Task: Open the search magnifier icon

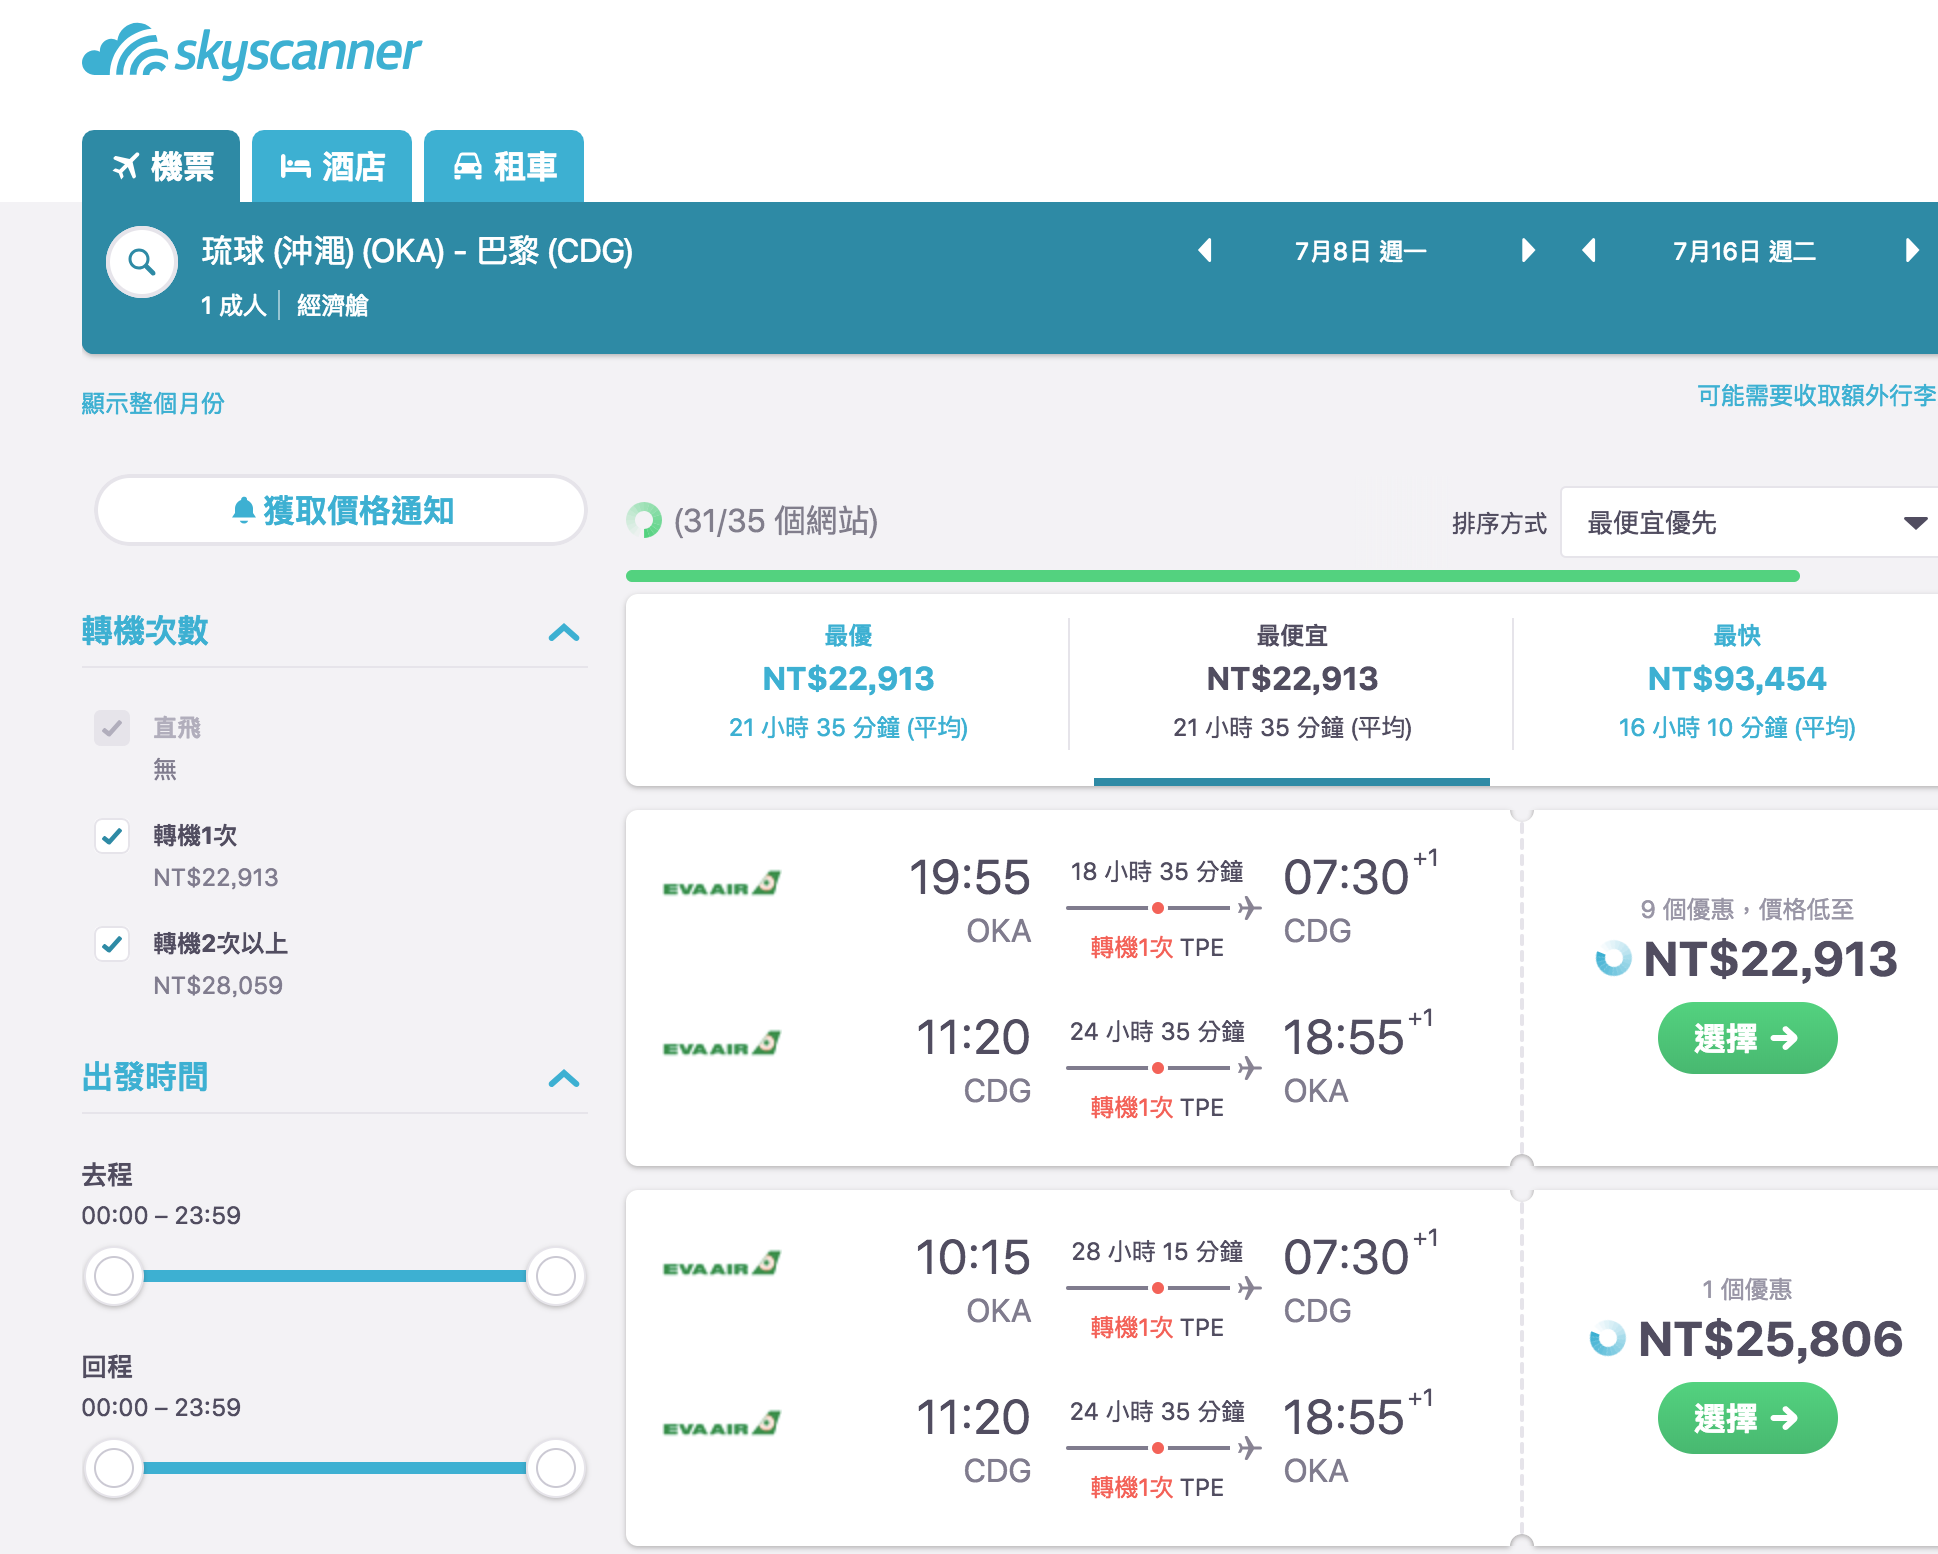Action: click(x=142, y=263)
